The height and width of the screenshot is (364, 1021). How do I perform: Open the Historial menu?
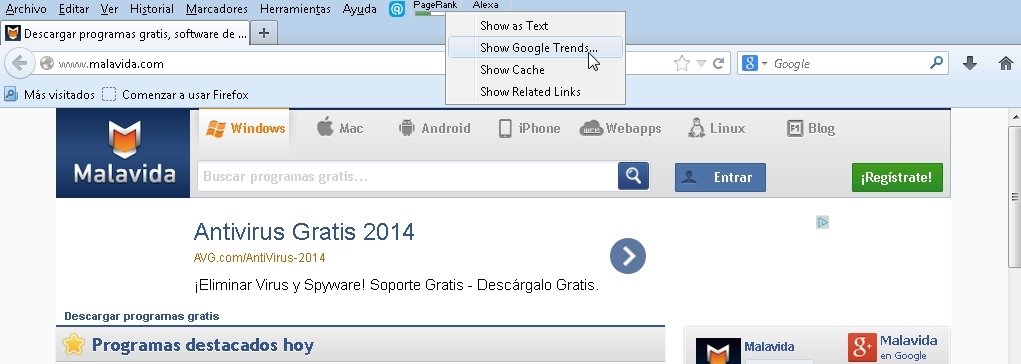pos(152,9)
